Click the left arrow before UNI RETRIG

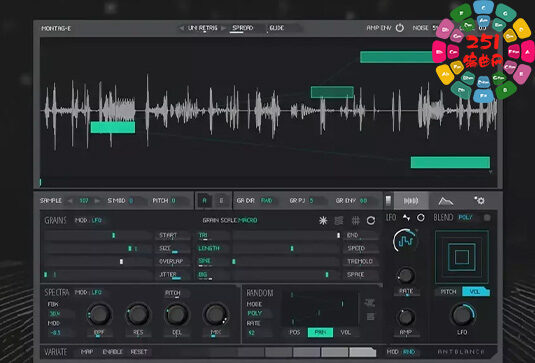click(181, 28)
